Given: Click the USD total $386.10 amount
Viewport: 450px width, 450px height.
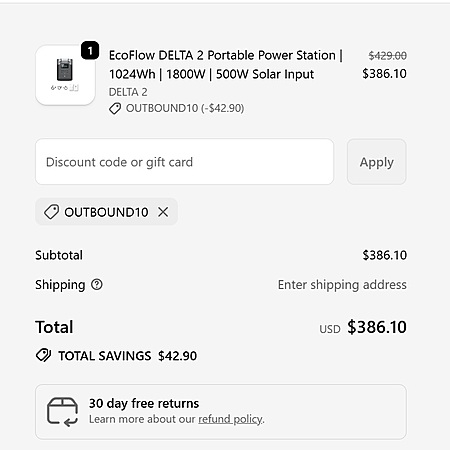Looking at the screenshot, I should click(x=377, y=327).
